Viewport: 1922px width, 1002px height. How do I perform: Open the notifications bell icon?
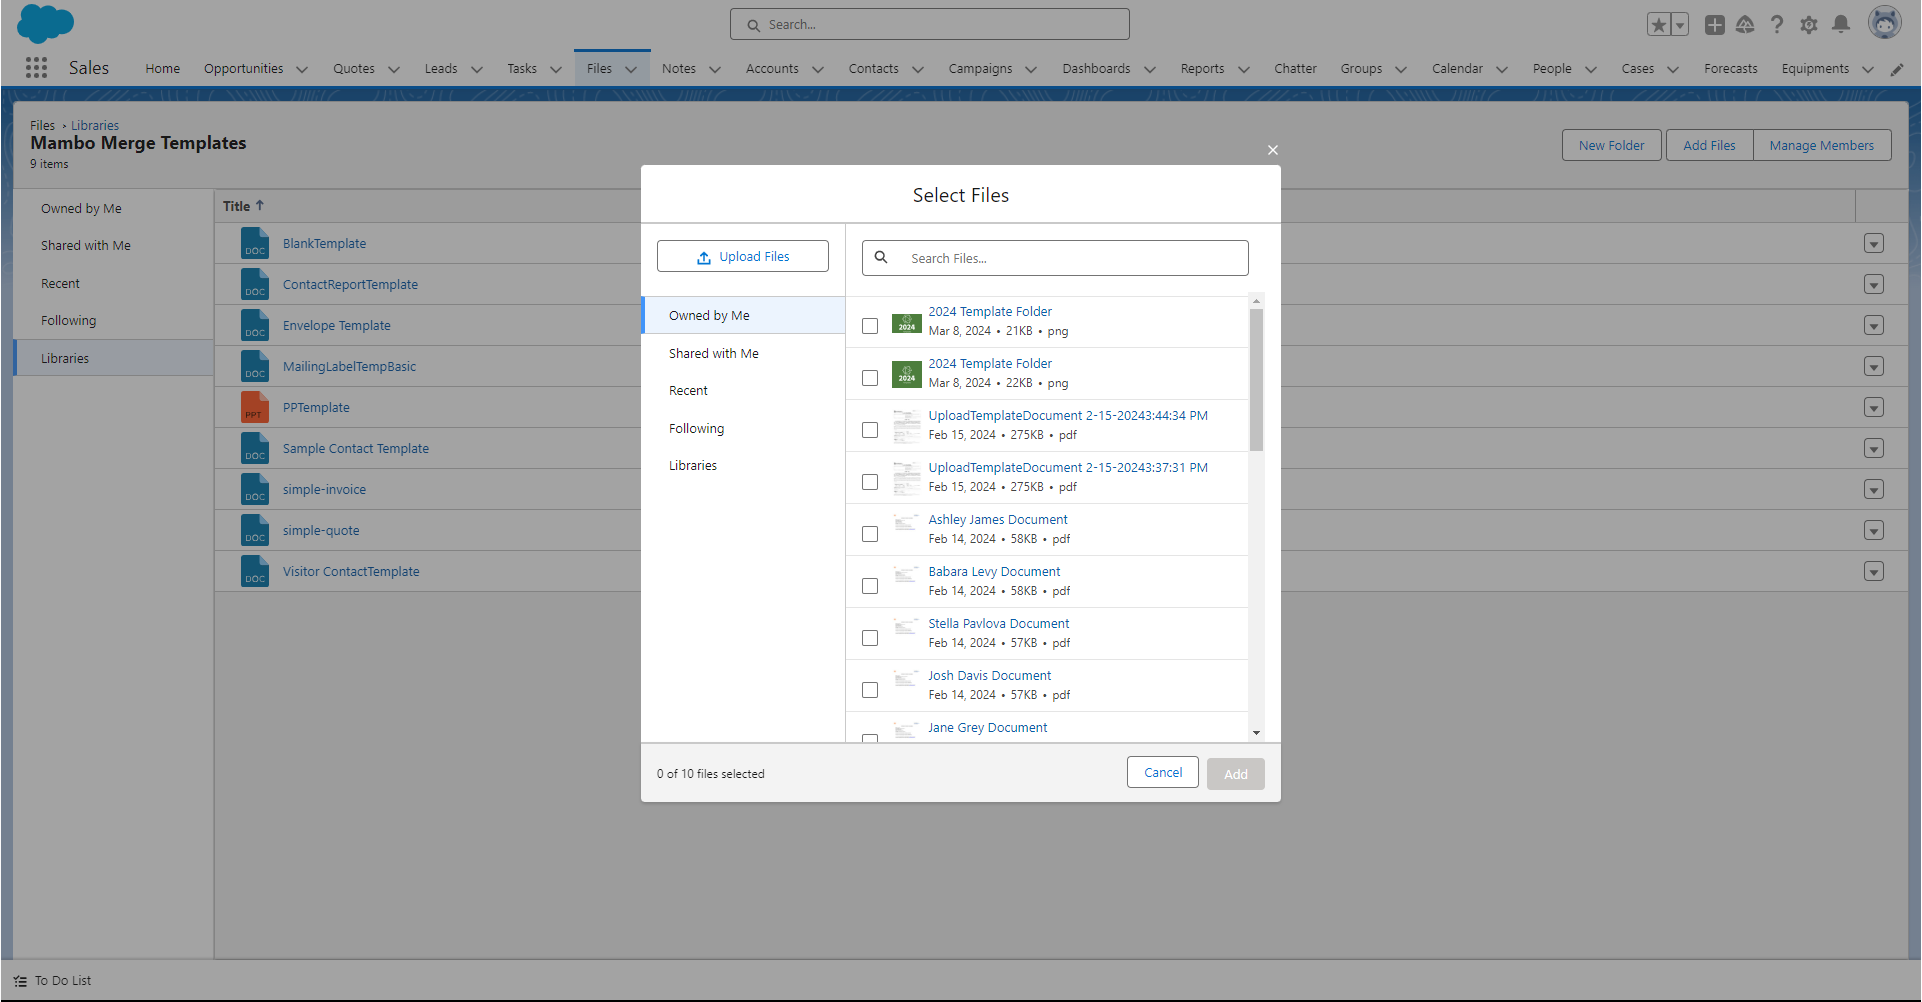1841,24
